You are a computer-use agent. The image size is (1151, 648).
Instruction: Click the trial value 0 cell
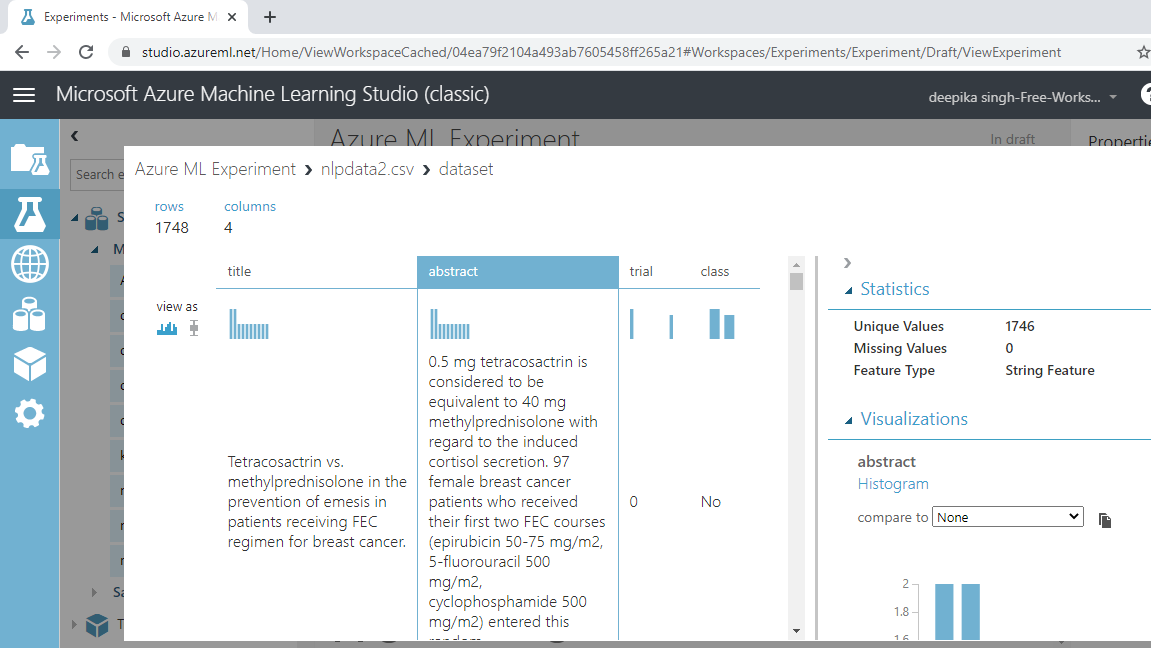point(633,502)
